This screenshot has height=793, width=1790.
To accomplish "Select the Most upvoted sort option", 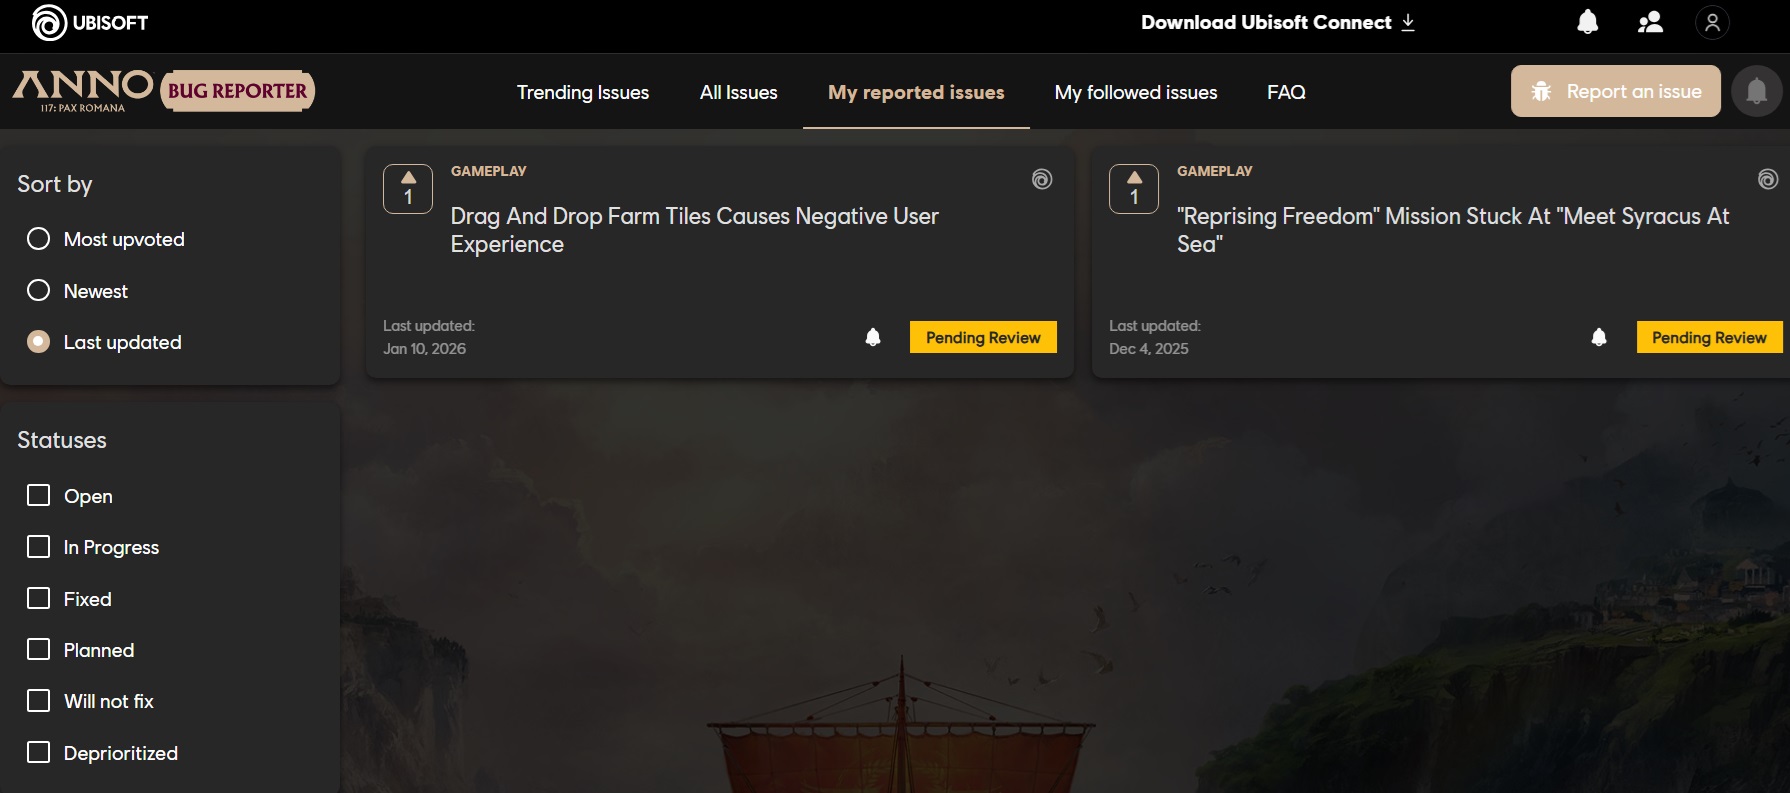I will 38,239.
